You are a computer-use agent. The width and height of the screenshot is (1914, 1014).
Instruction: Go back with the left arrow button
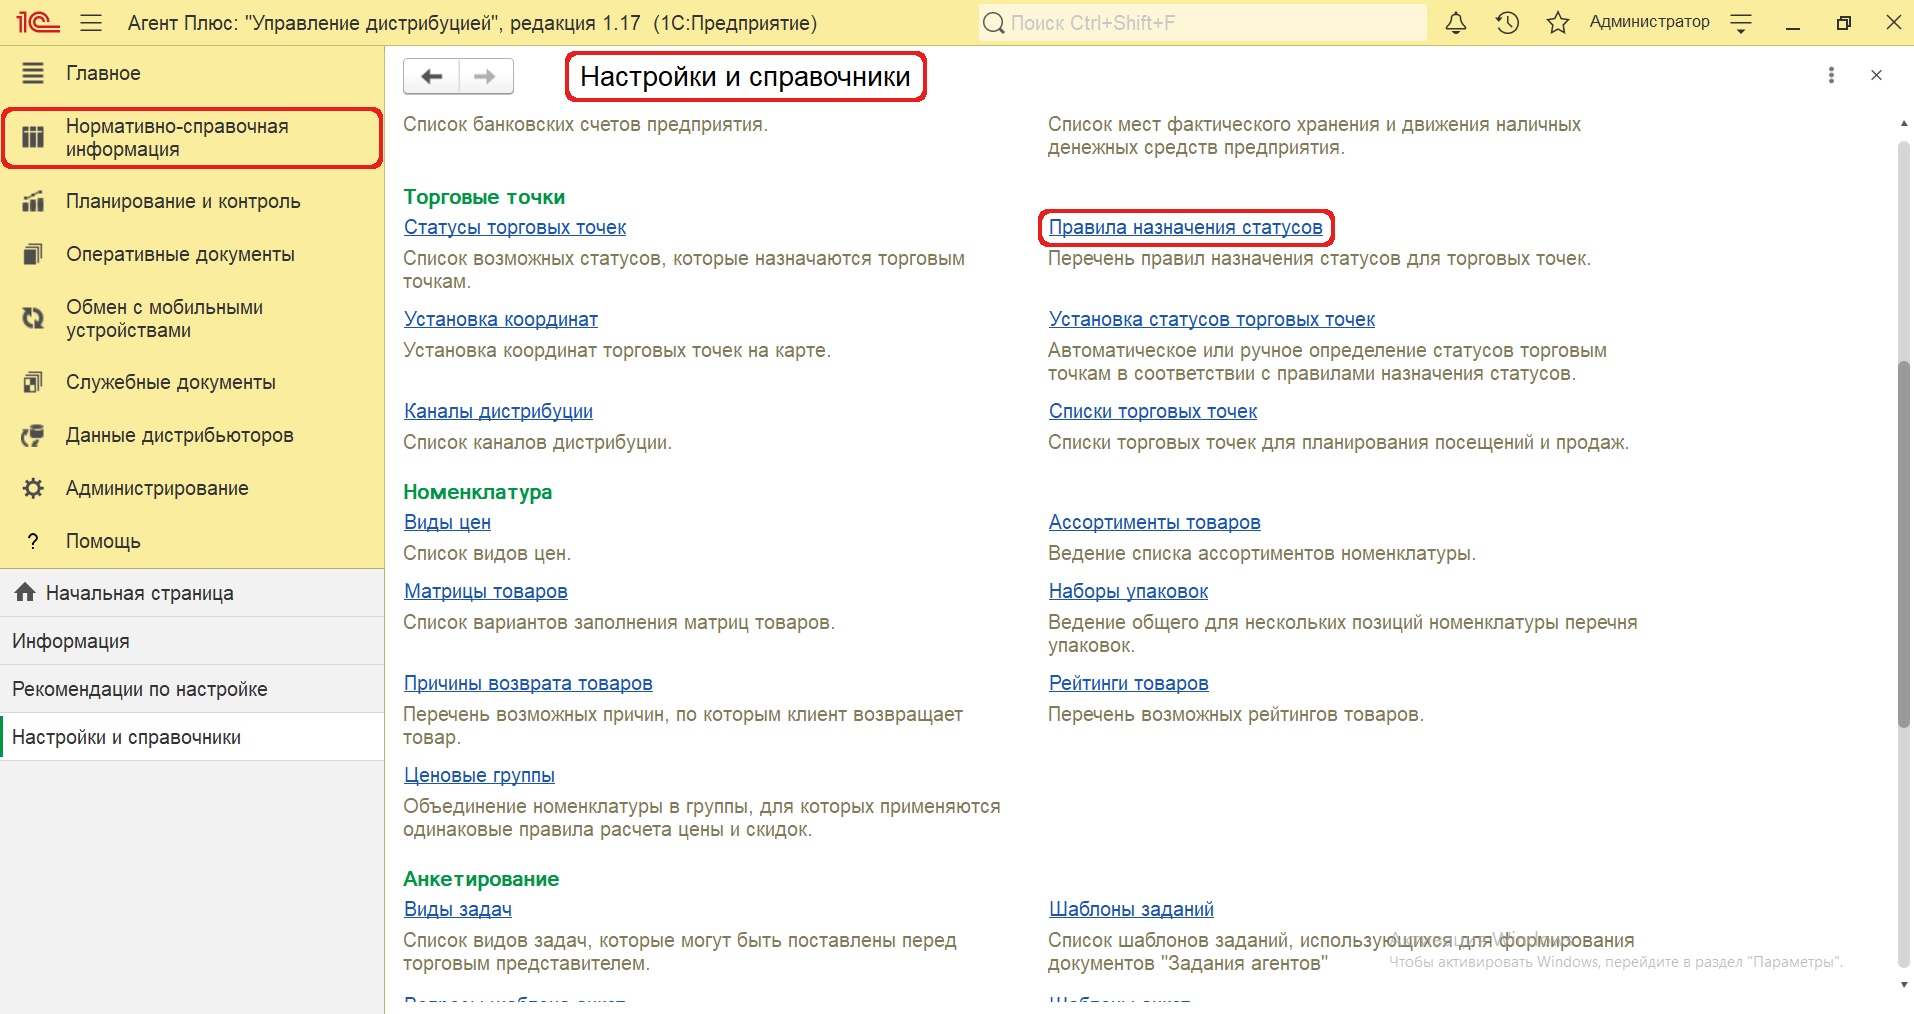click(x=431, y=76)
